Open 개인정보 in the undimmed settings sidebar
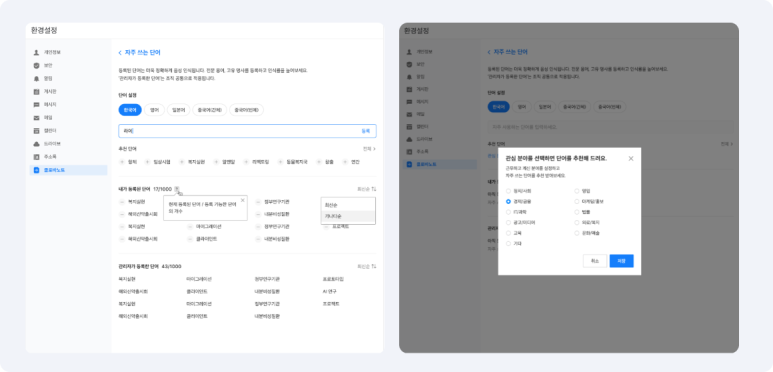This screenshot has height=372, width=773. tap(68, 52)
